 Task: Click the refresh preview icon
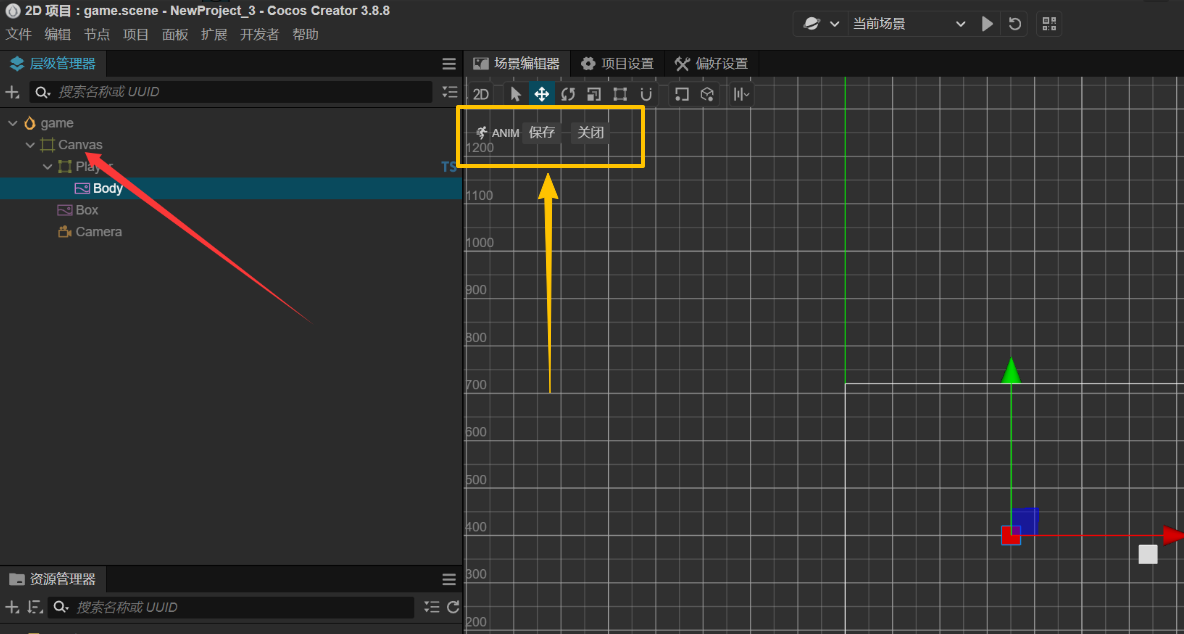1015,24
